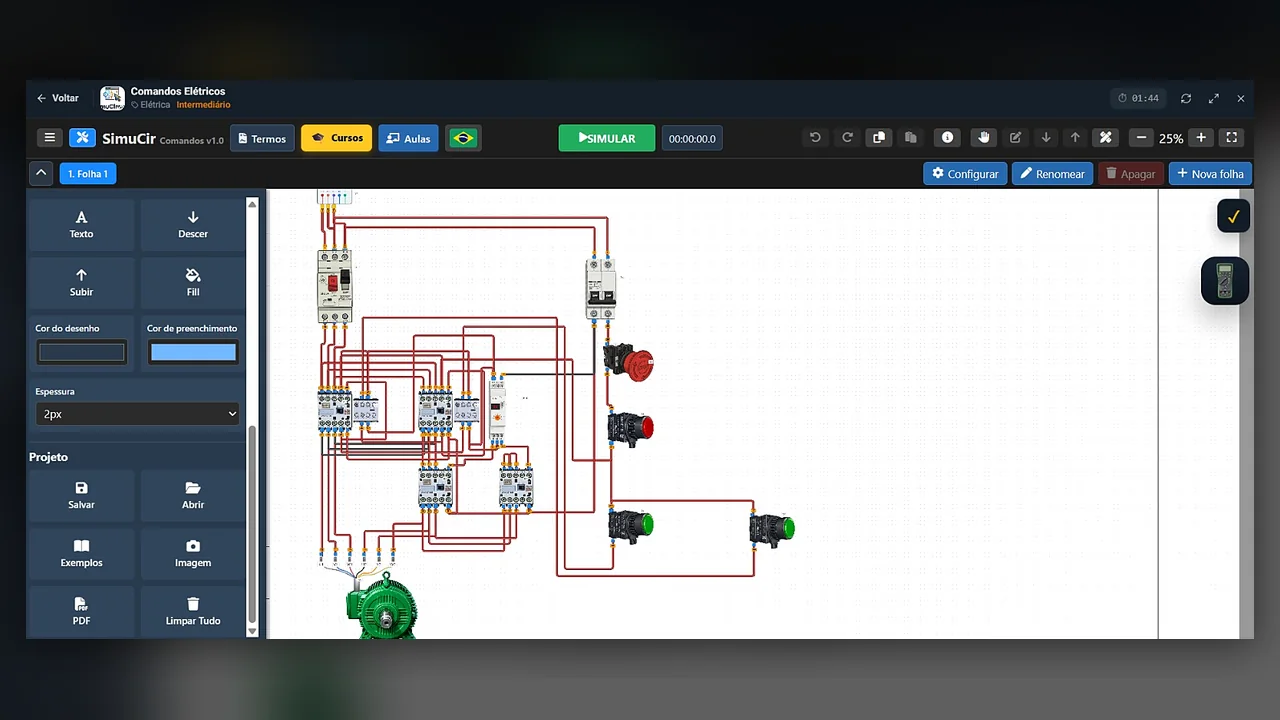Select the Texto tool
This screenshot has width=1280, height=720.
coord(82,225)
